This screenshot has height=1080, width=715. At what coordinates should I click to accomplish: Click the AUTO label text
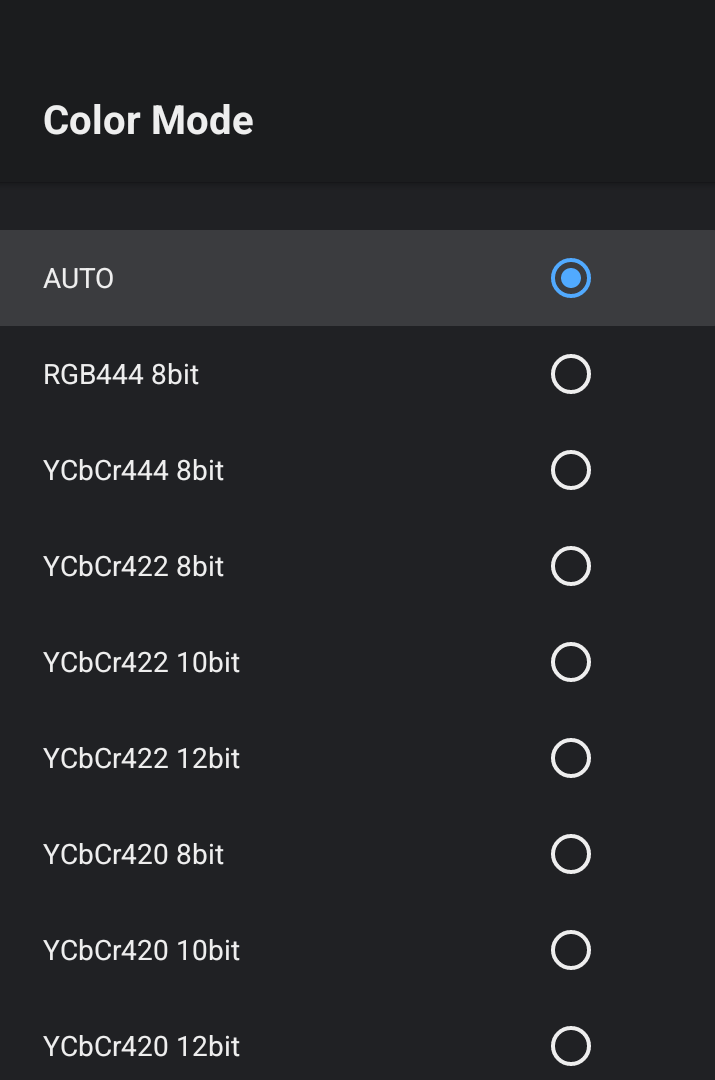[79, 278]
